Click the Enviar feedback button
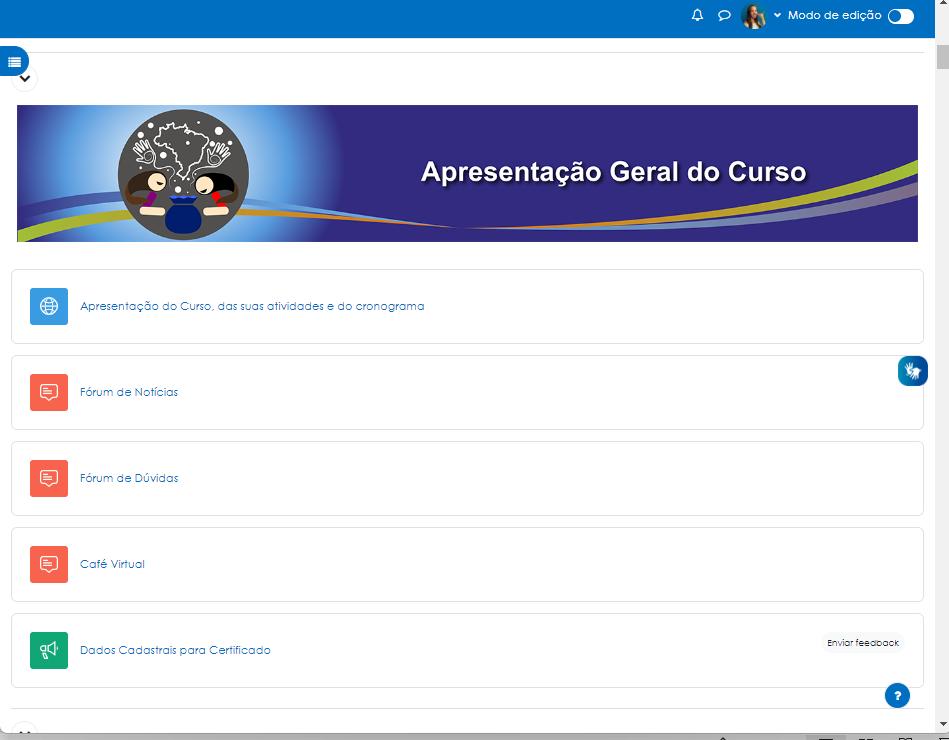 tap(862, 643)
